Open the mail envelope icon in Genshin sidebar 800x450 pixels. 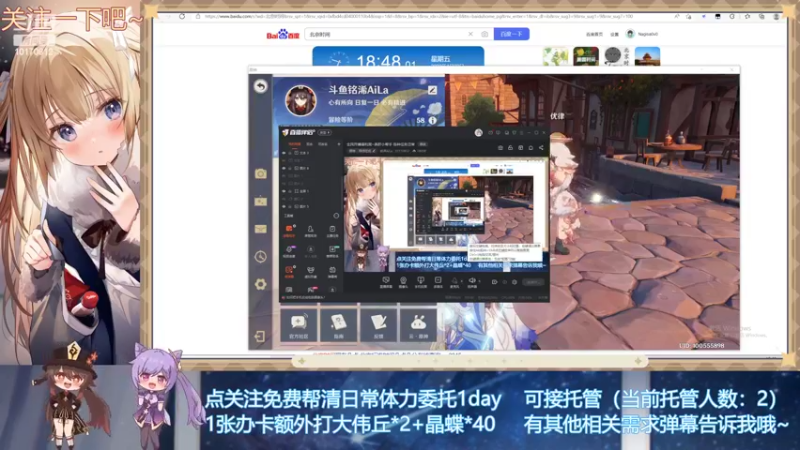(x=261, y=229)
